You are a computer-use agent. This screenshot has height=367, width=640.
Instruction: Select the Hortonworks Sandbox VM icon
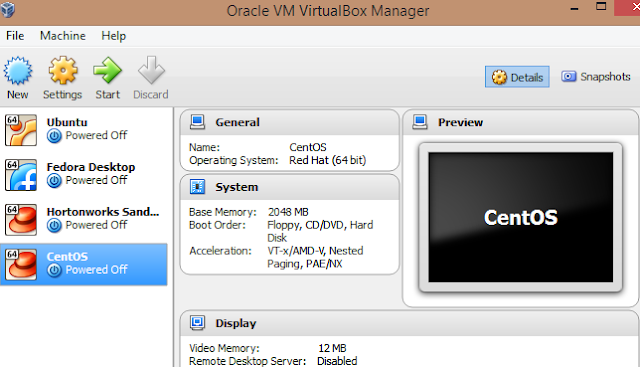point(21,220)
